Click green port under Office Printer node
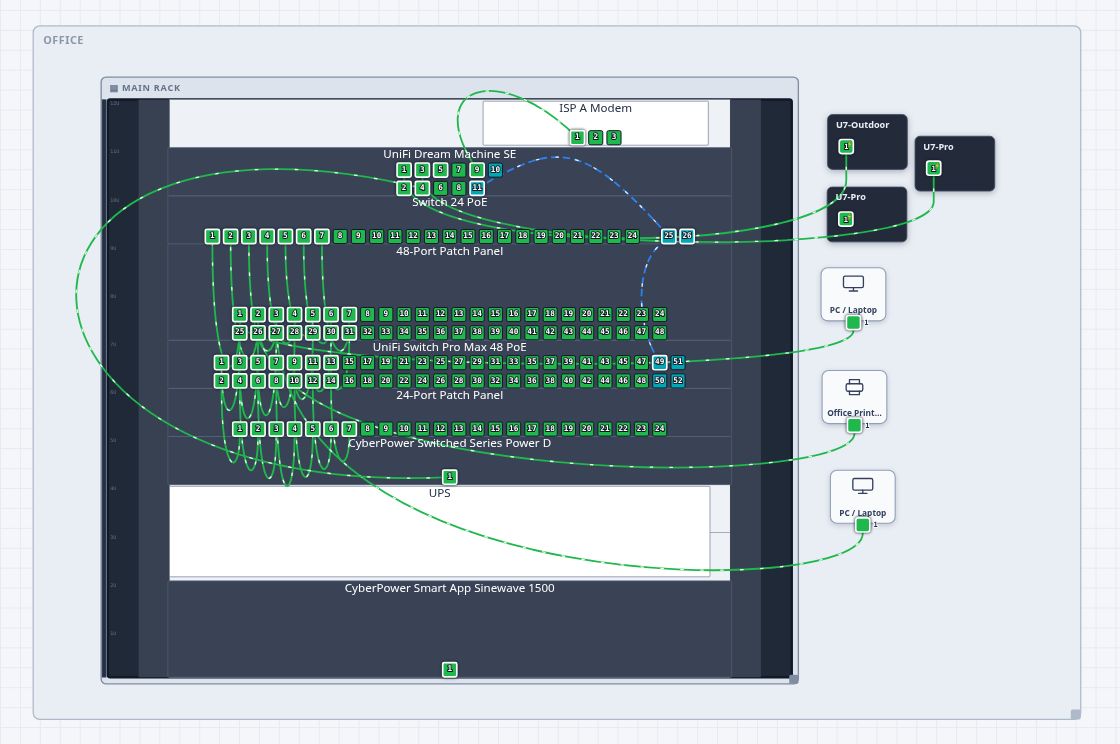 [854, 426]
